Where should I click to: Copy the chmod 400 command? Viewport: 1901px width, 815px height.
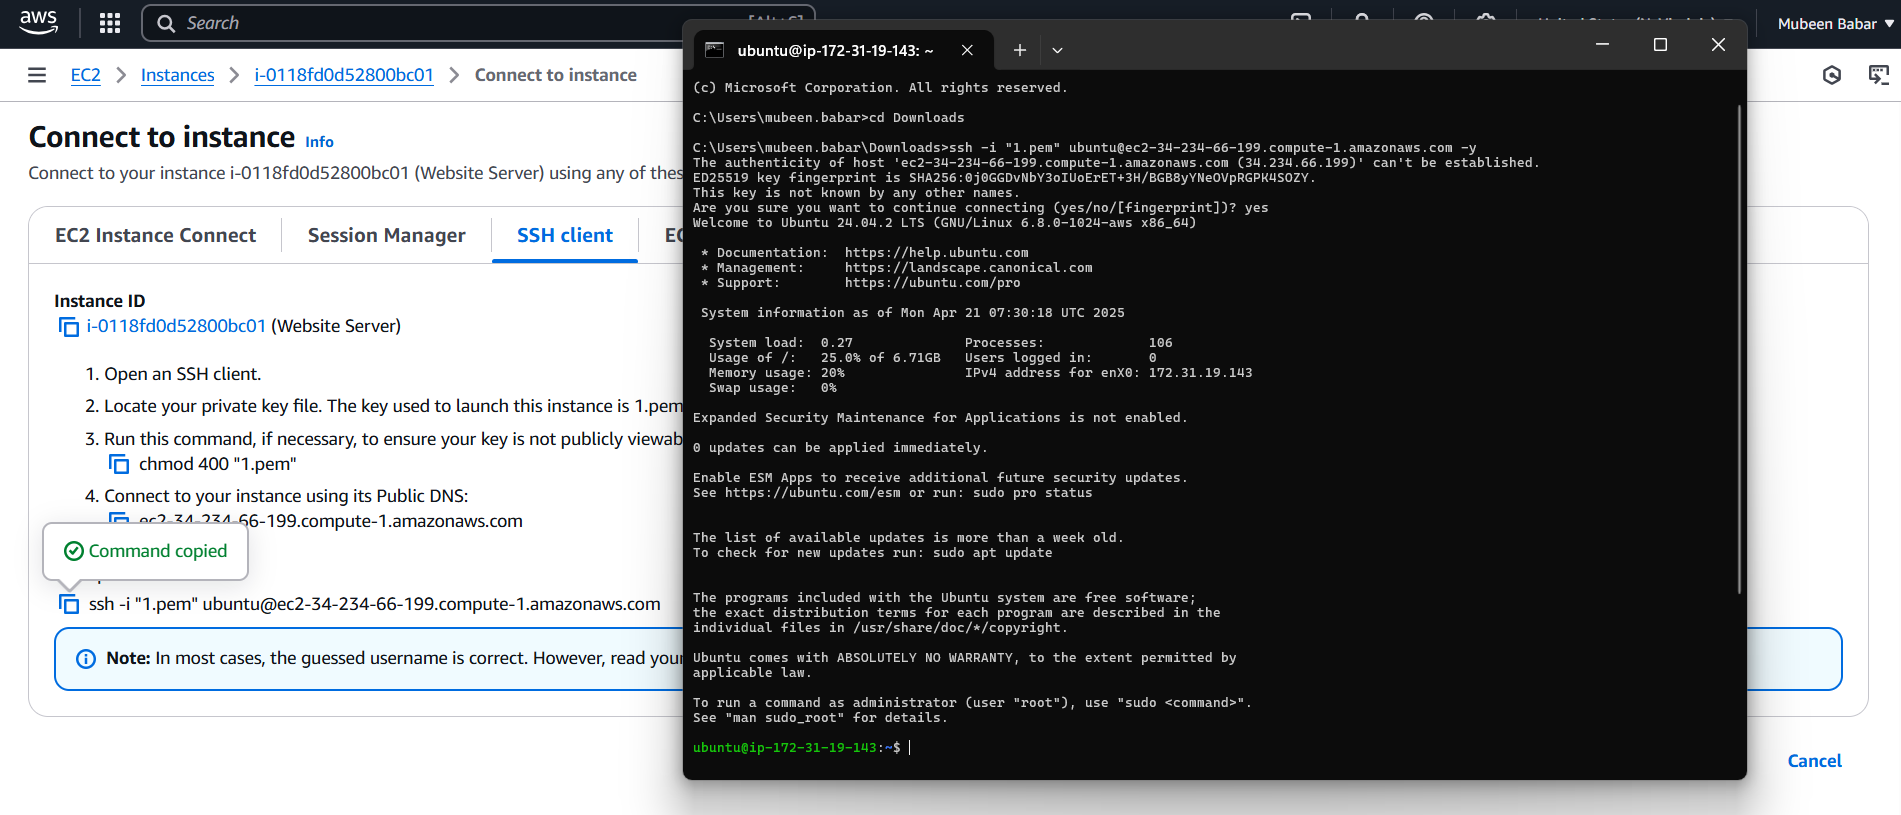coord(119,464)
